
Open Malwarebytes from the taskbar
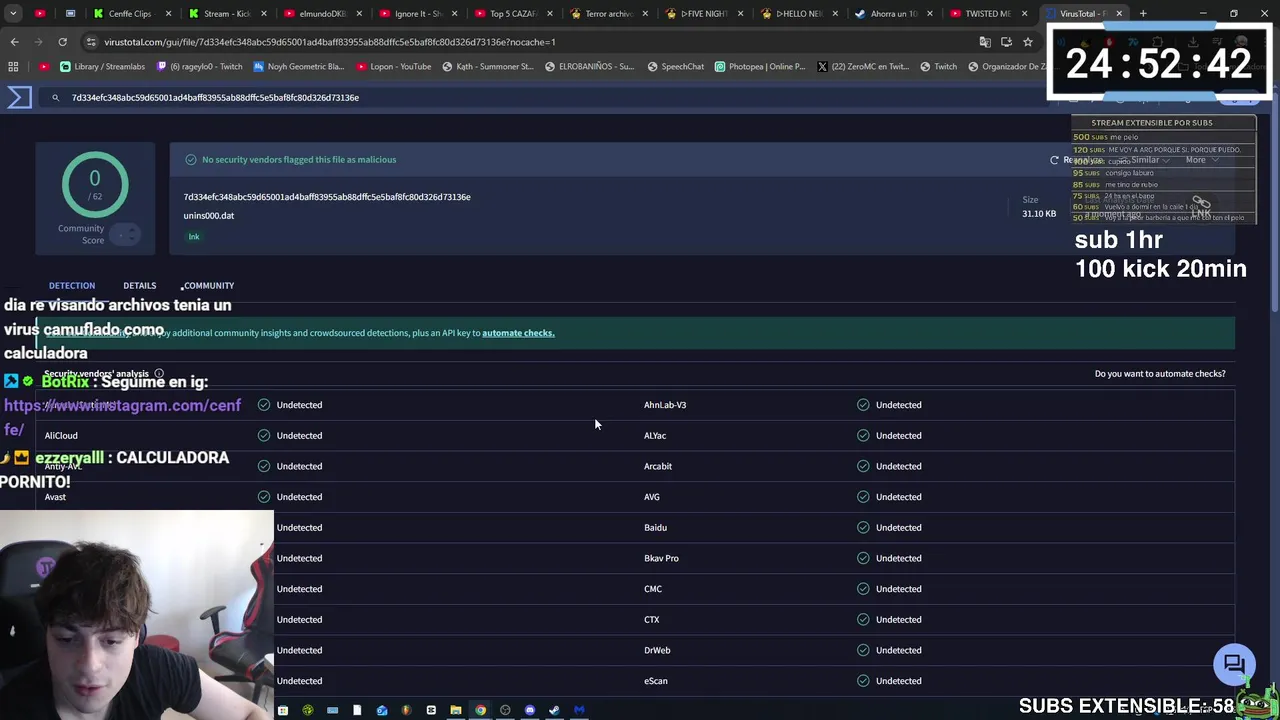point(579,710)
